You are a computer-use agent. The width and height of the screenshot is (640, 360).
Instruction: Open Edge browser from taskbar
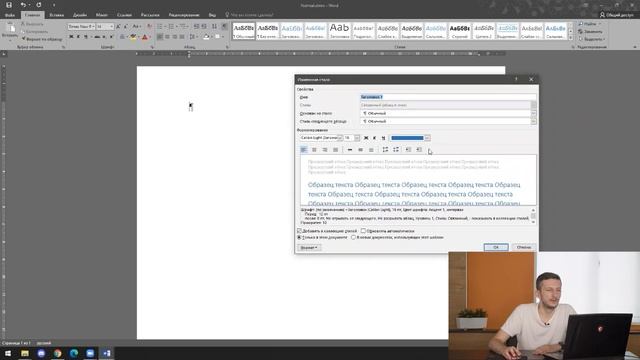pyautogui.click(x=74, y=353)
